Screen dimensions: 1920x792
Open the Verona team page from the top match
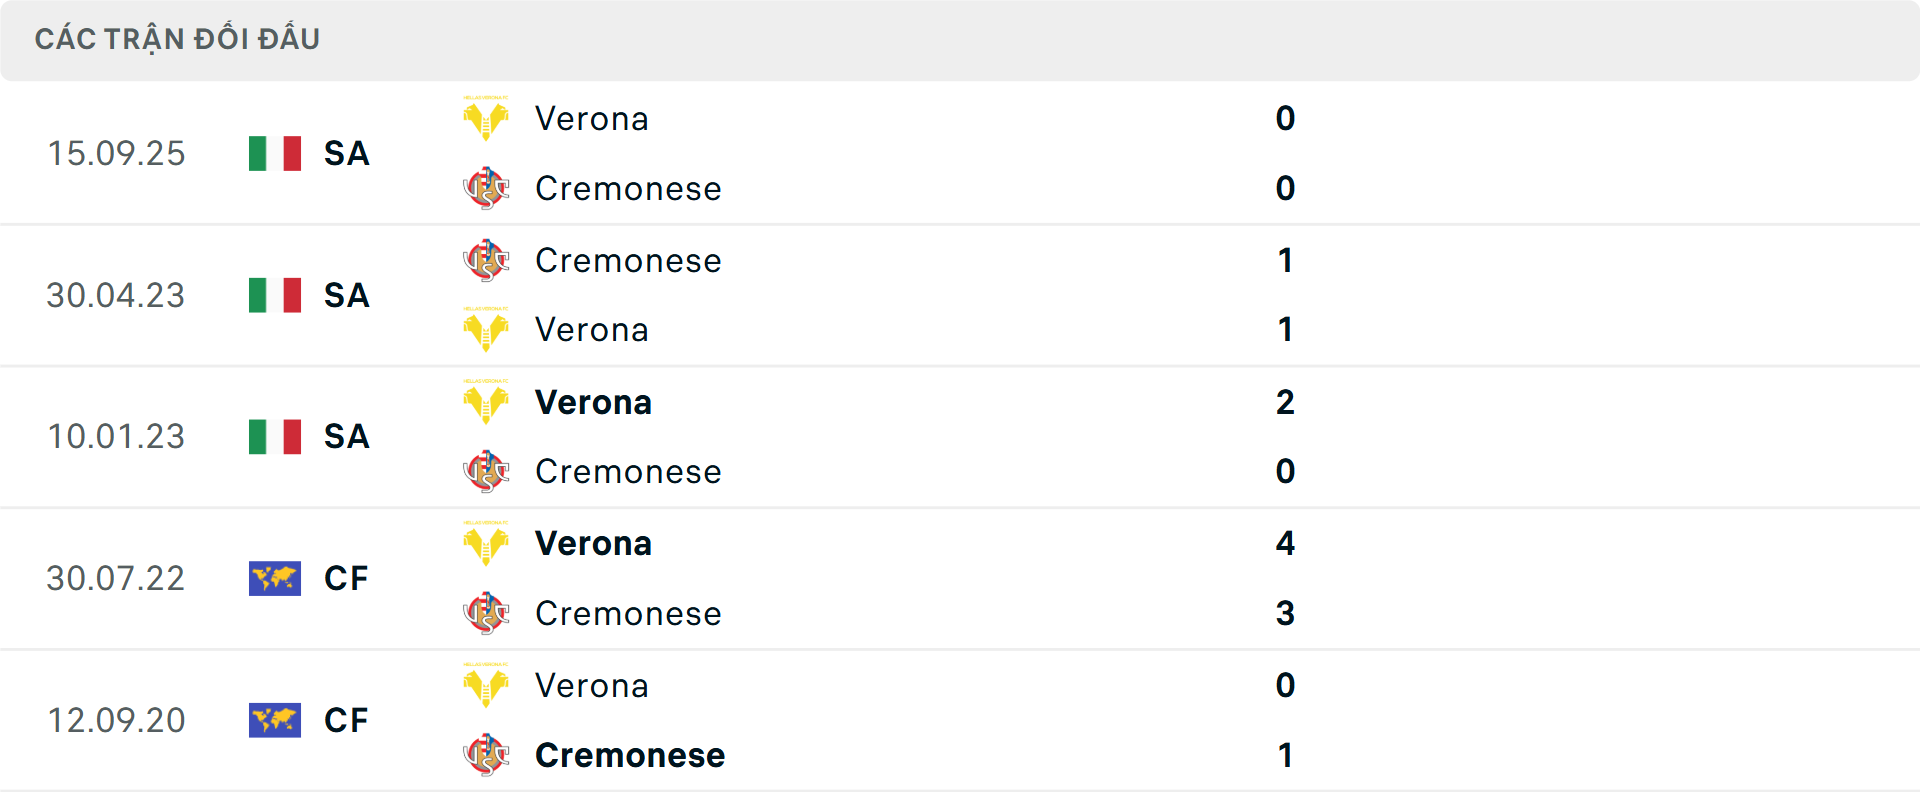coord(592,118)
